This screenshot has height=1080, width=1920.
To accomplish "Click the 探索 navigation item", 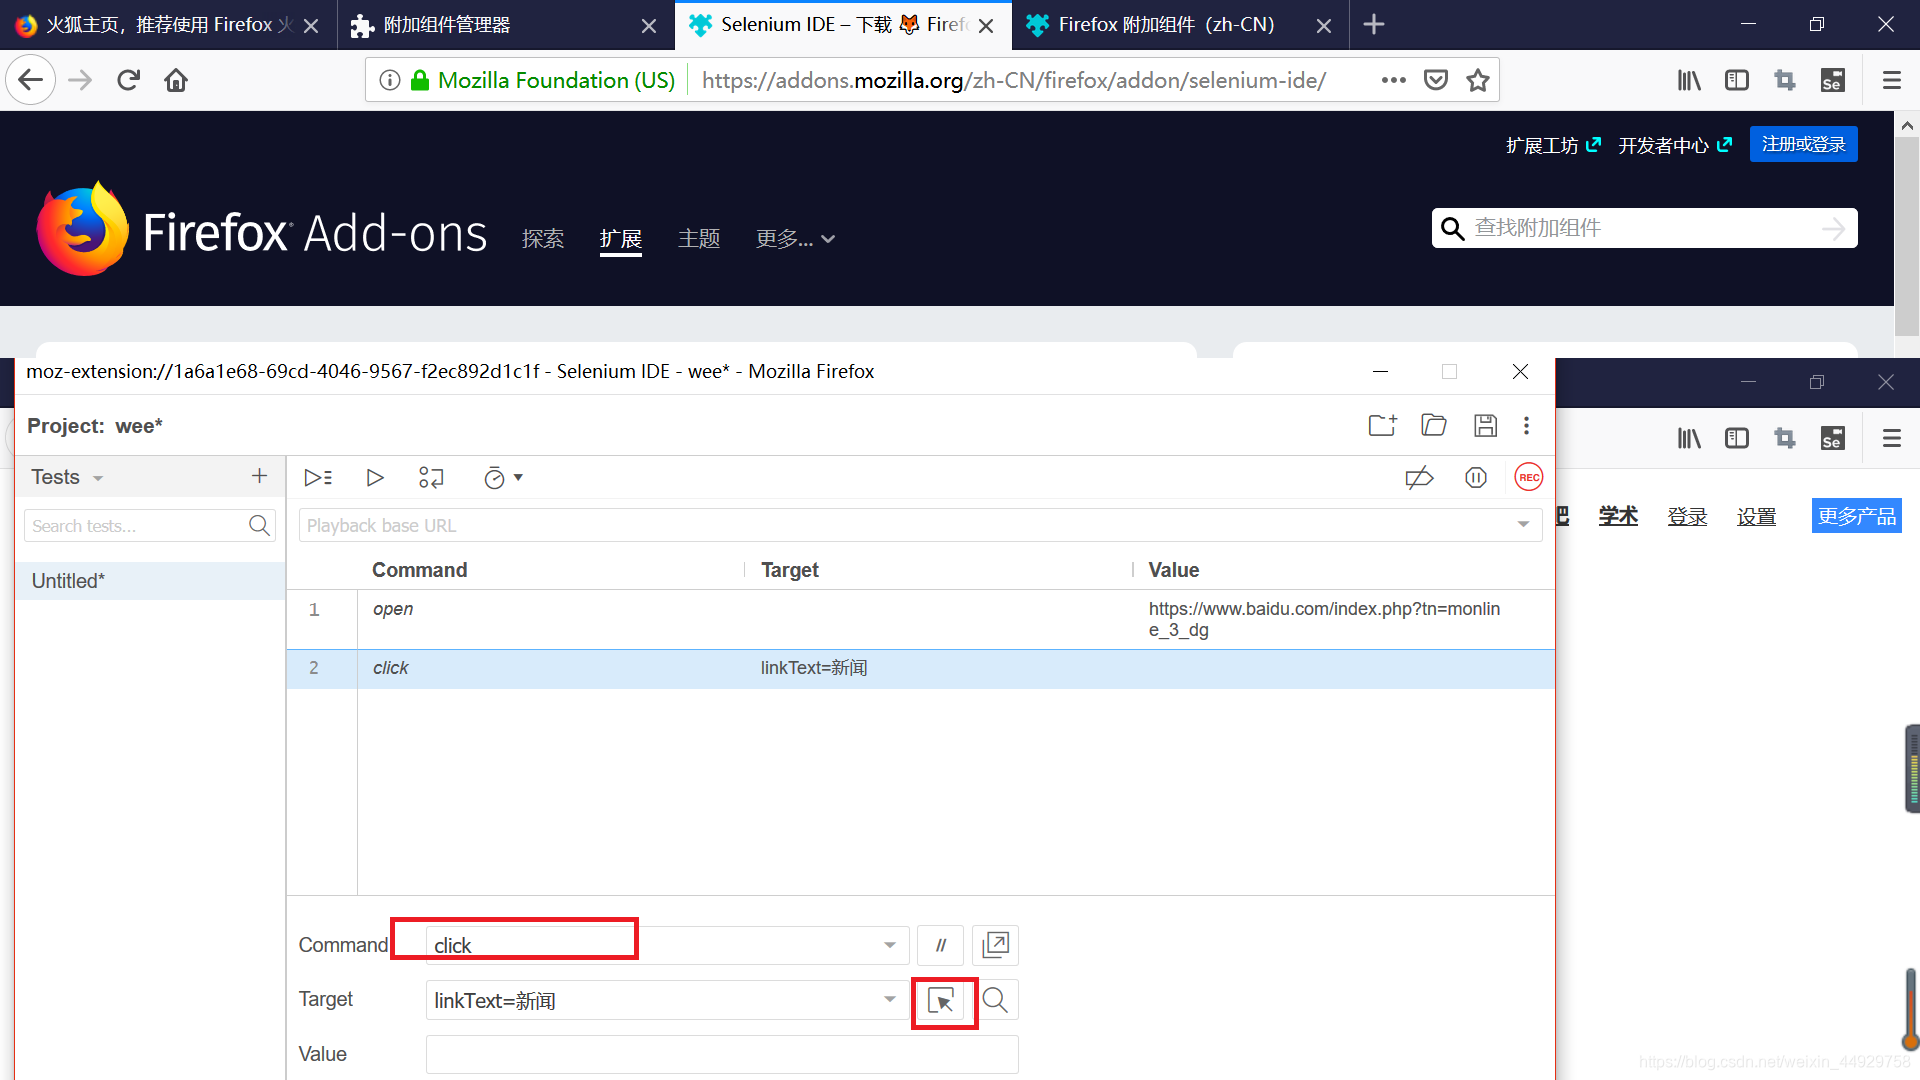I will [x=543, y=239].
